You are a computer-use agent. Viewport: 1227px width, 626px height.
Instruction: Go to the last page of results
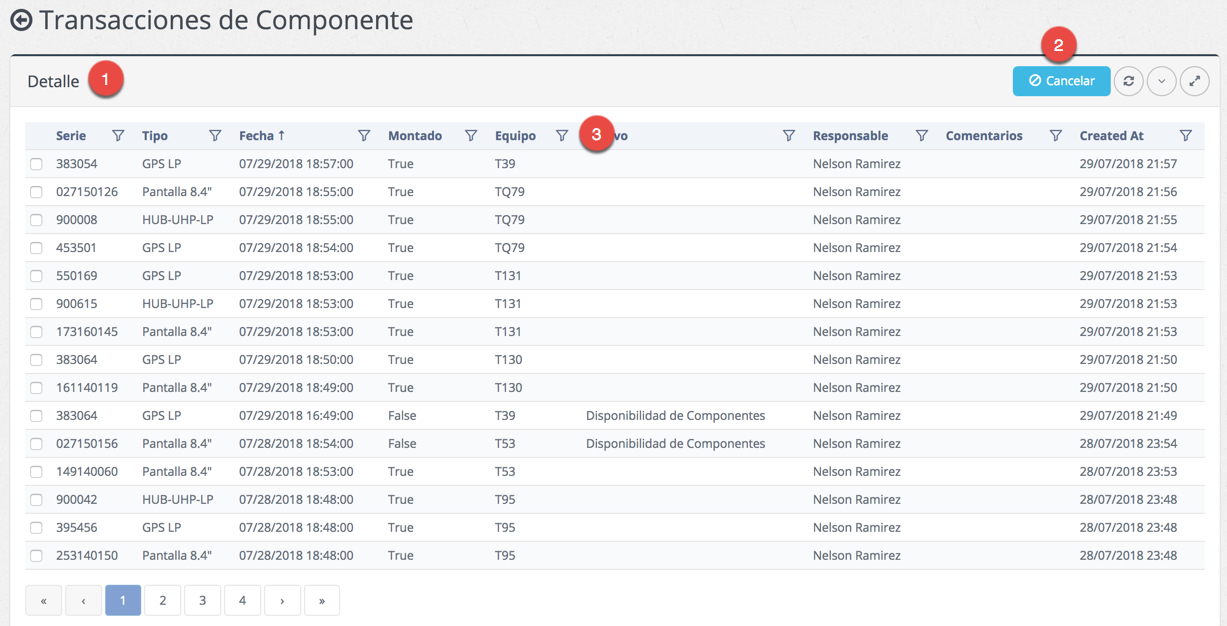322,600
